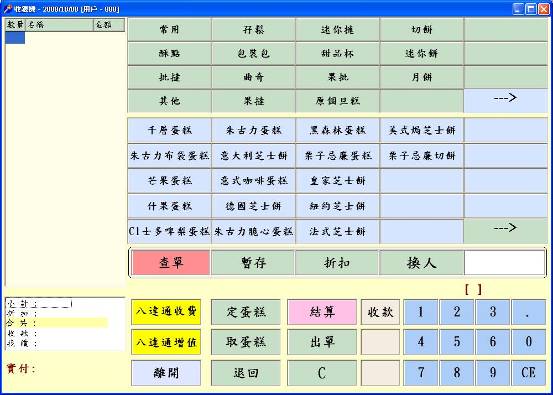Open the 常用 category
Screen dimensions: 553x395
[169, 30]
